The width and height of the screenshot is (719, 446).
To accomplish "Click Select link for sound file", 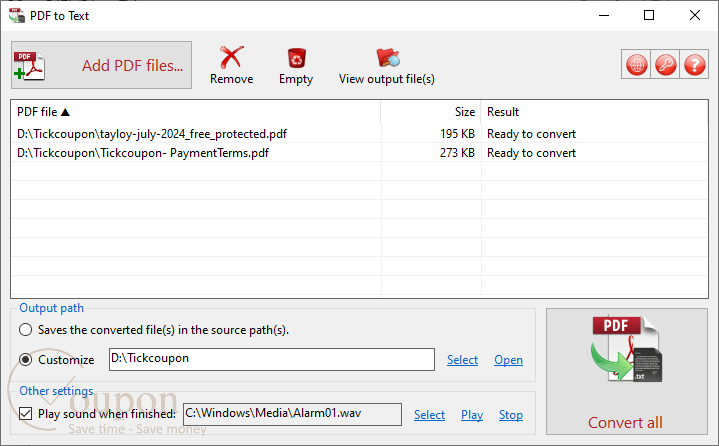I will [x=429, y=415].
